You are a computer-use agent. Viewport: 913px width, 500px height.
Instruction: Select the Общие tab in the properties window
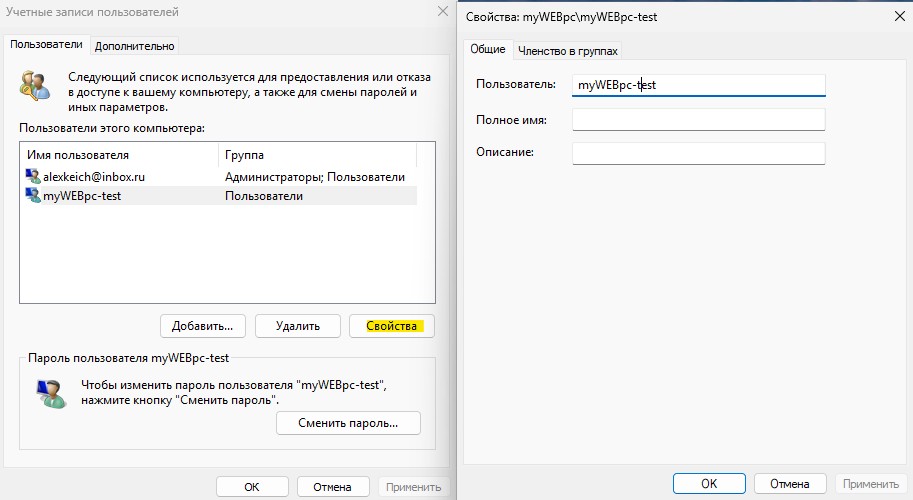tap(488, 49)
